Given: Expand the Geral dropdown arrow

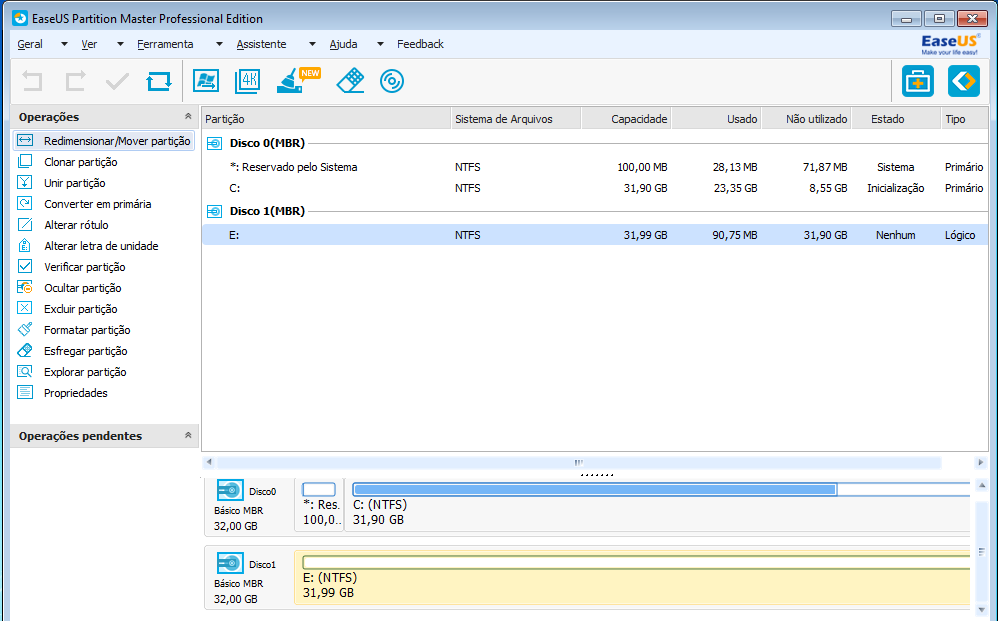Looking at the screenshot, I should (x=64, y=44).
